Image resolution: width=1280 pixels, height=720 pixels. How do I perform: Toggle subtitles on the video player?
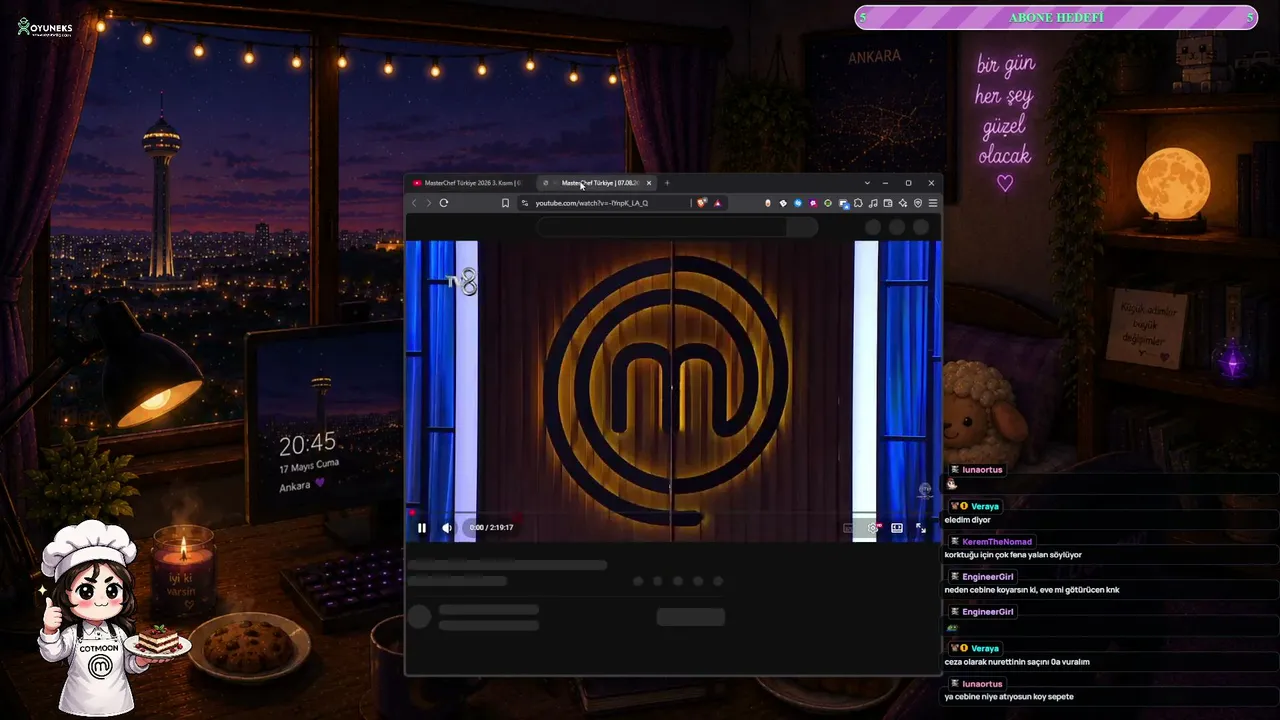pyautogui.click(x=849, y=528)
